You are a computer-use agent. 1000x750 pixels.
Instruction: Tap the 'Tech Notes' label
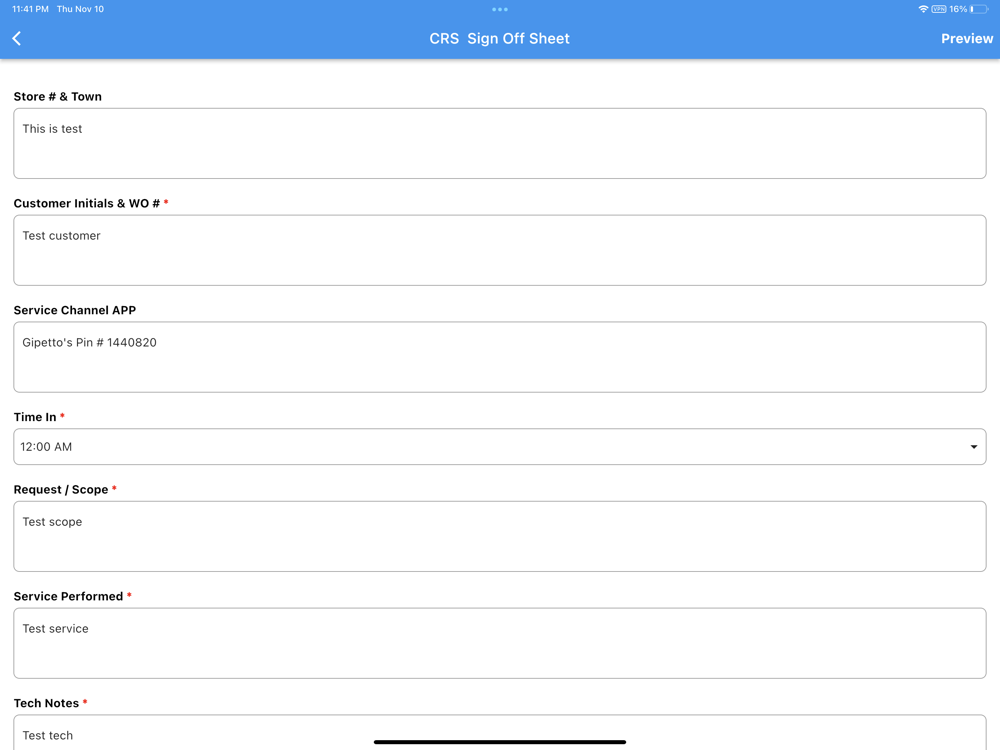pos(46,703)
